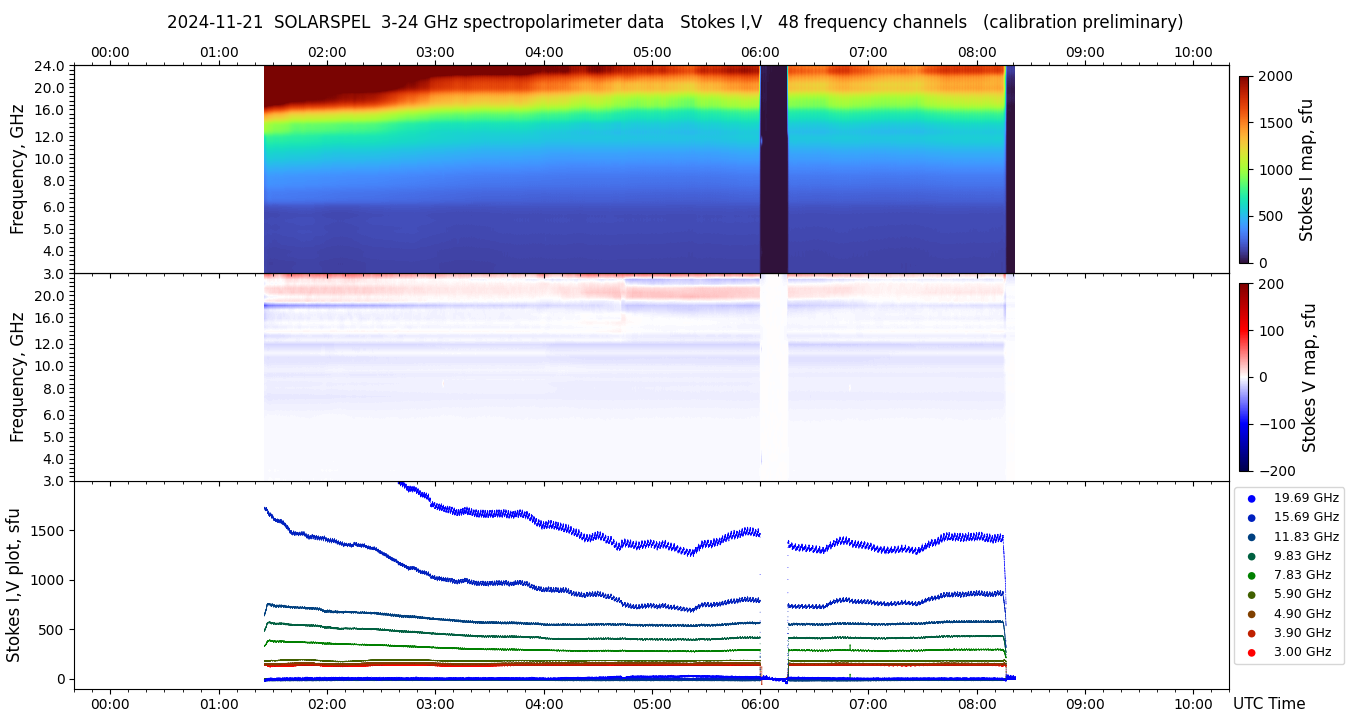This screenshot has width=1350, height=725.
Task: Click the 5.90 GHz legend marker
Action: 1251,595
